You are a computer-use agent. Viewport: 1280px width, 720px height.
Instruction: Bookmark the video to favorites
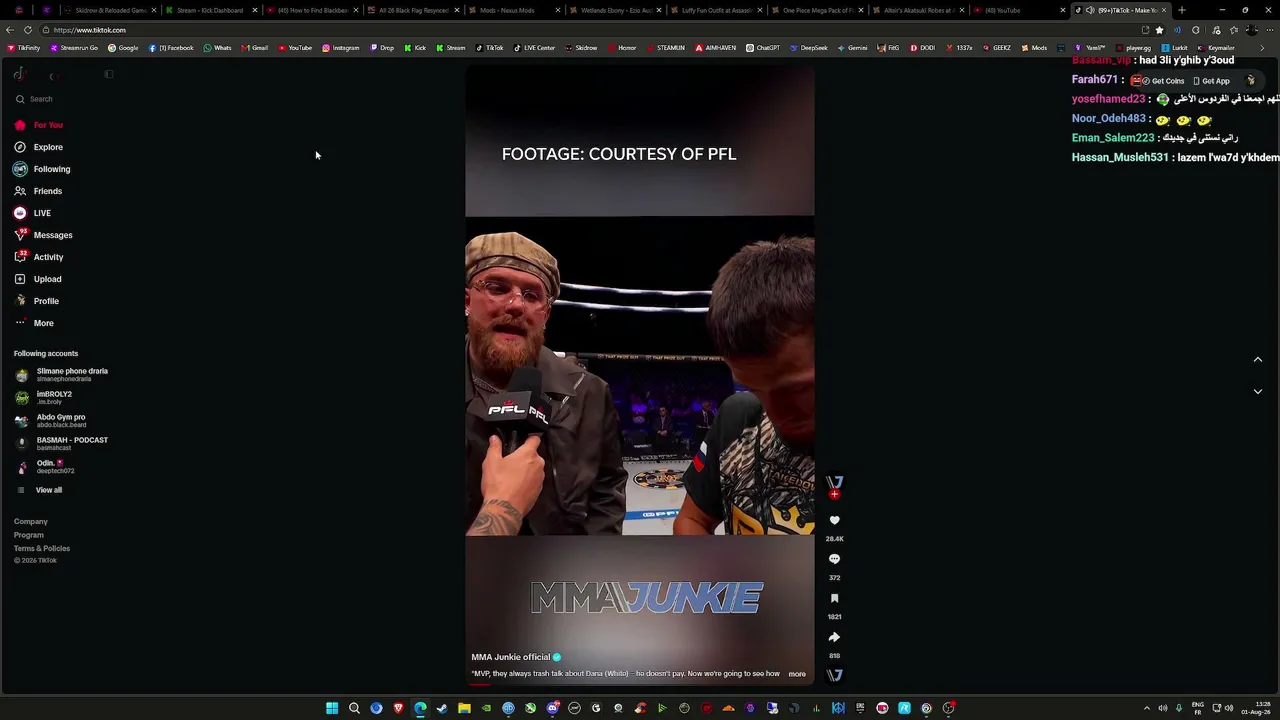pyautogui.click(x=834, y=599)
